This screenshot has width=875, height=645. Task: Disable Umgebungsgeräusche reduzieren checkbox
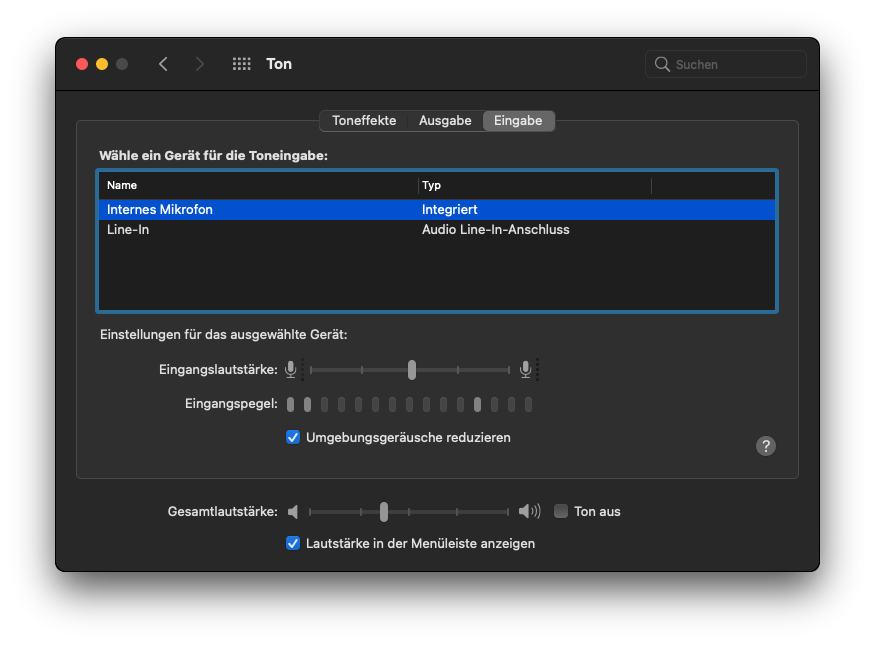click(293, 437)
